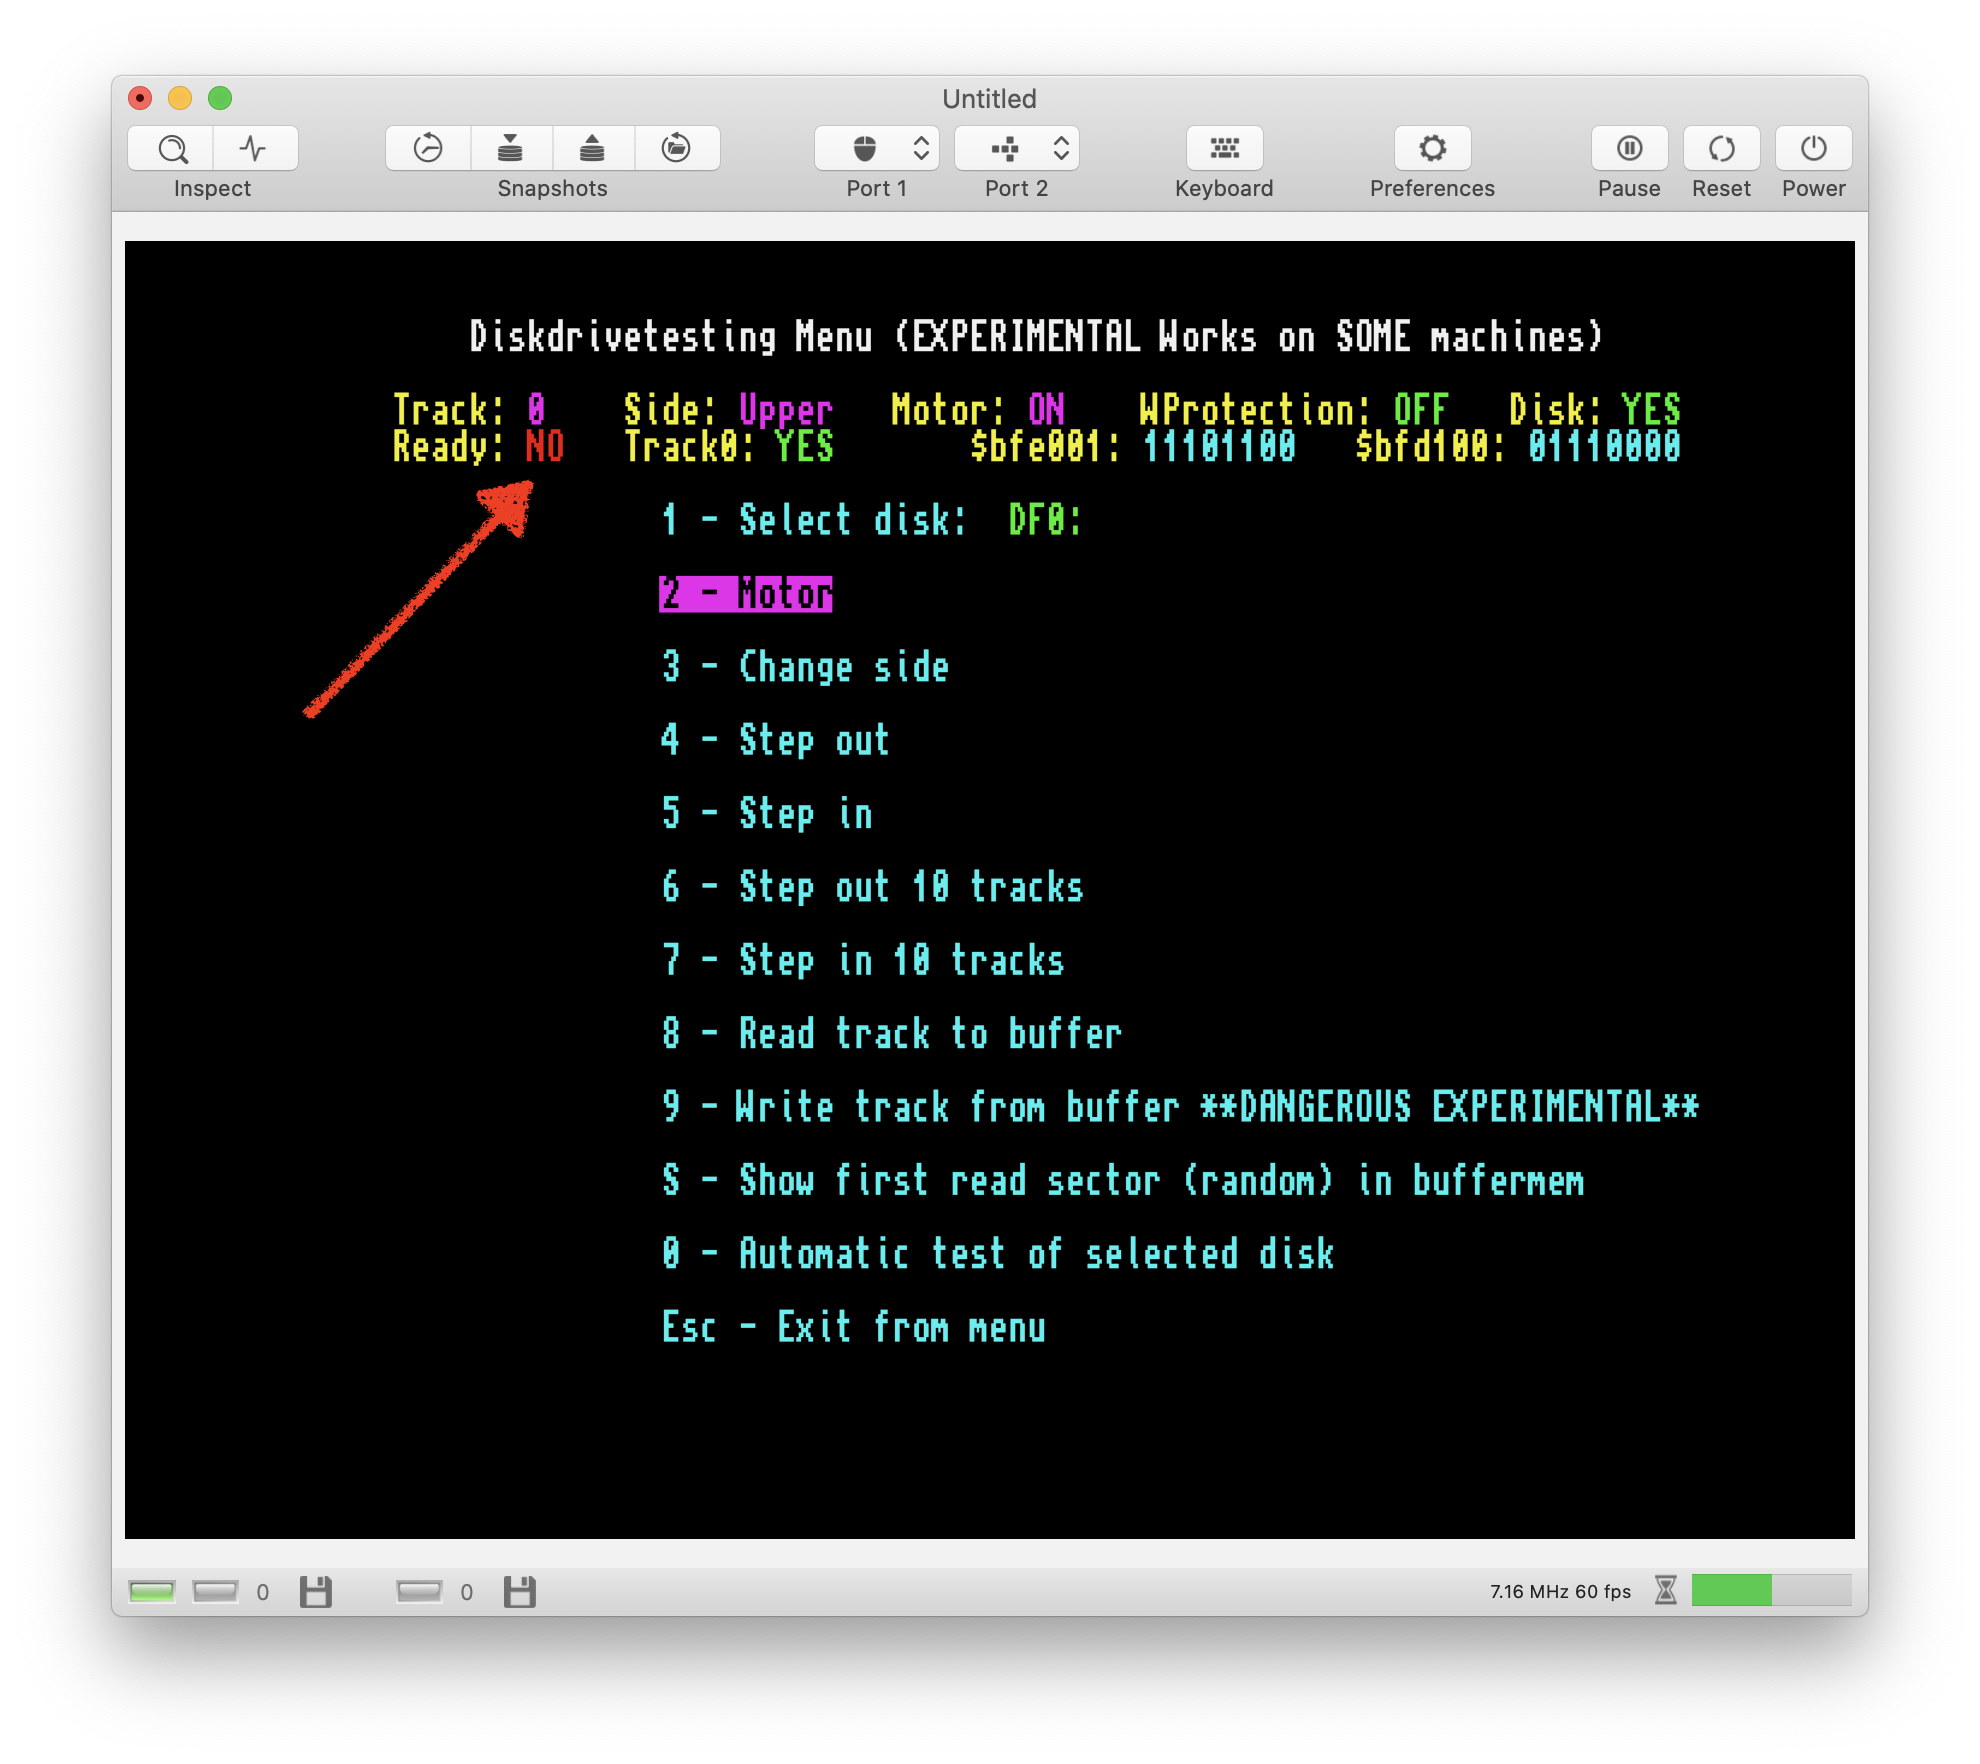
Task: Click '1 - Select disk: DF0:' entry
Action: [871, 520]
